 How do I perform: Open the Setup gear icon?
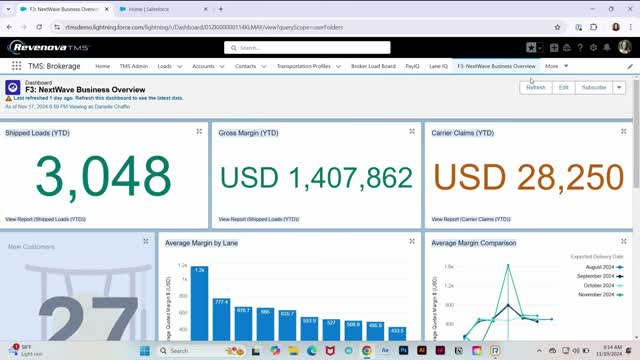593,48
